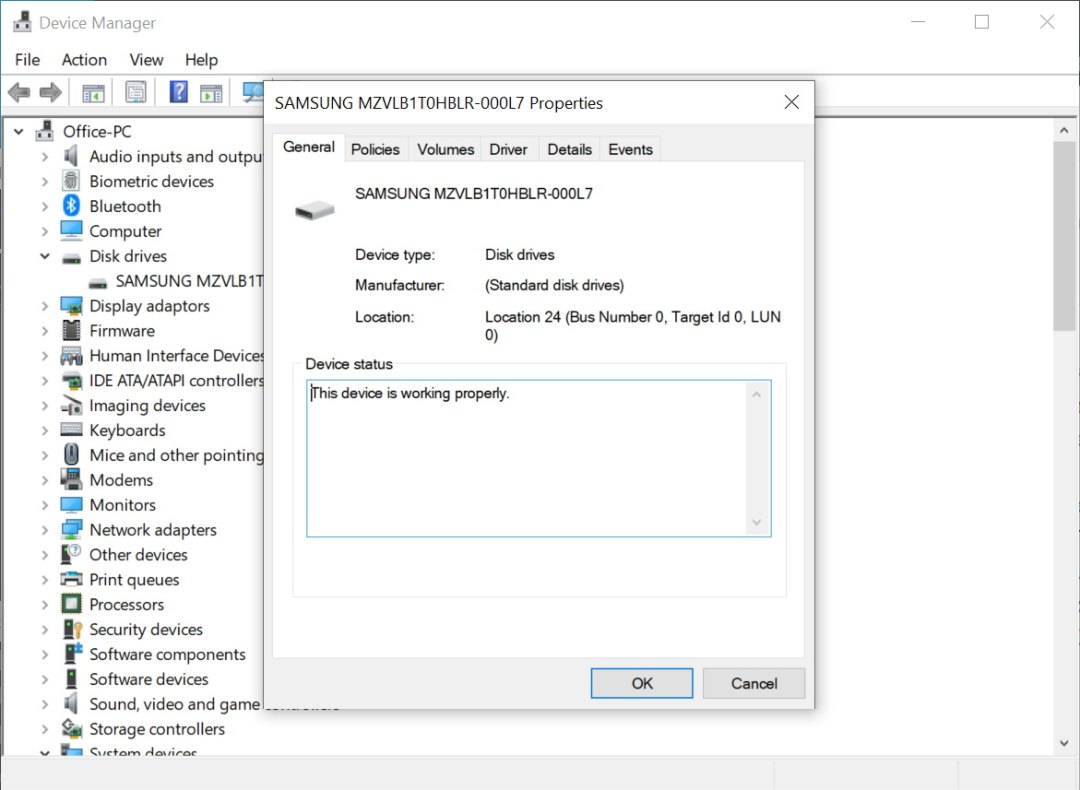Viewport: 1080px width, 790px height.
Task: Open the Help menu
Action: click(x=201, y=60)
